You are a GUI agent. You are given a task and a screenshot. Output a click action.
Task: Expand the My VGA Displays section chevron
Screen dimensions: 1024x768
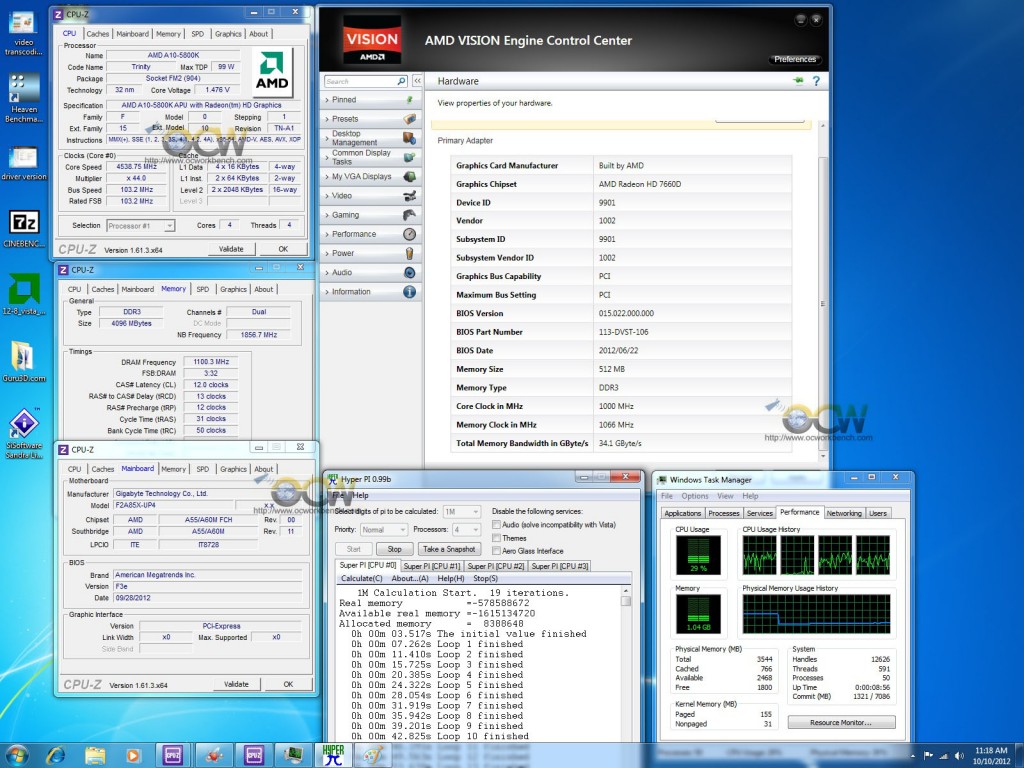[x=327, y=176]
